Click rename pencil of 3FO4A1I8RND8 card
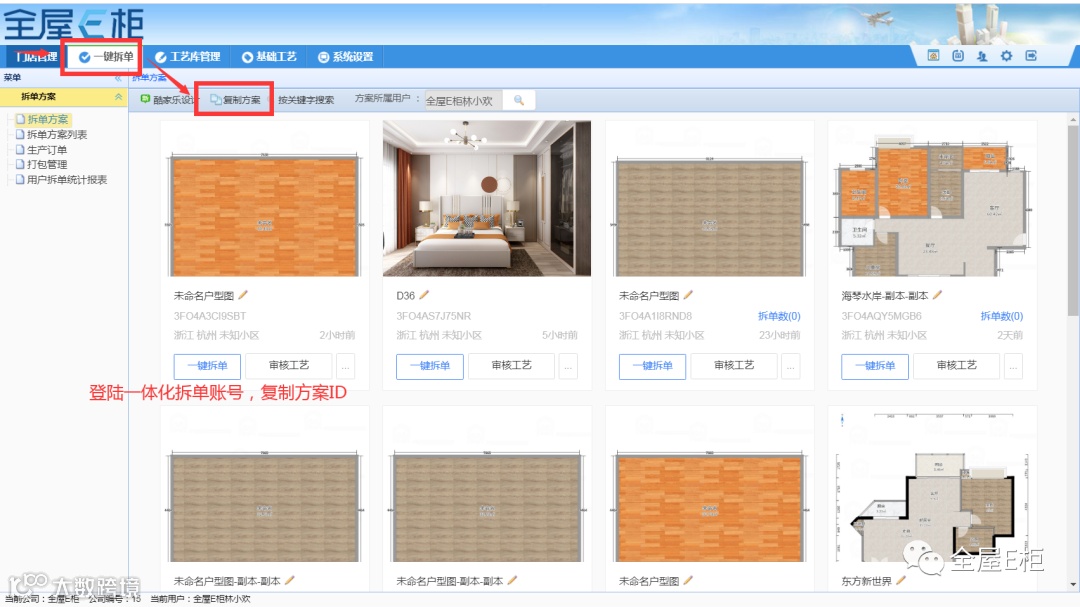The height and width of the screenshot is (607, 1080). click(x=687, y=295)
